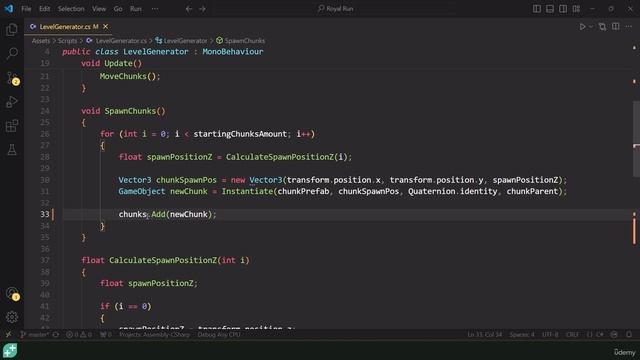Open errors and warnings count in status bar
Screen dimensions: 640x360
click(x=79, y=335)
